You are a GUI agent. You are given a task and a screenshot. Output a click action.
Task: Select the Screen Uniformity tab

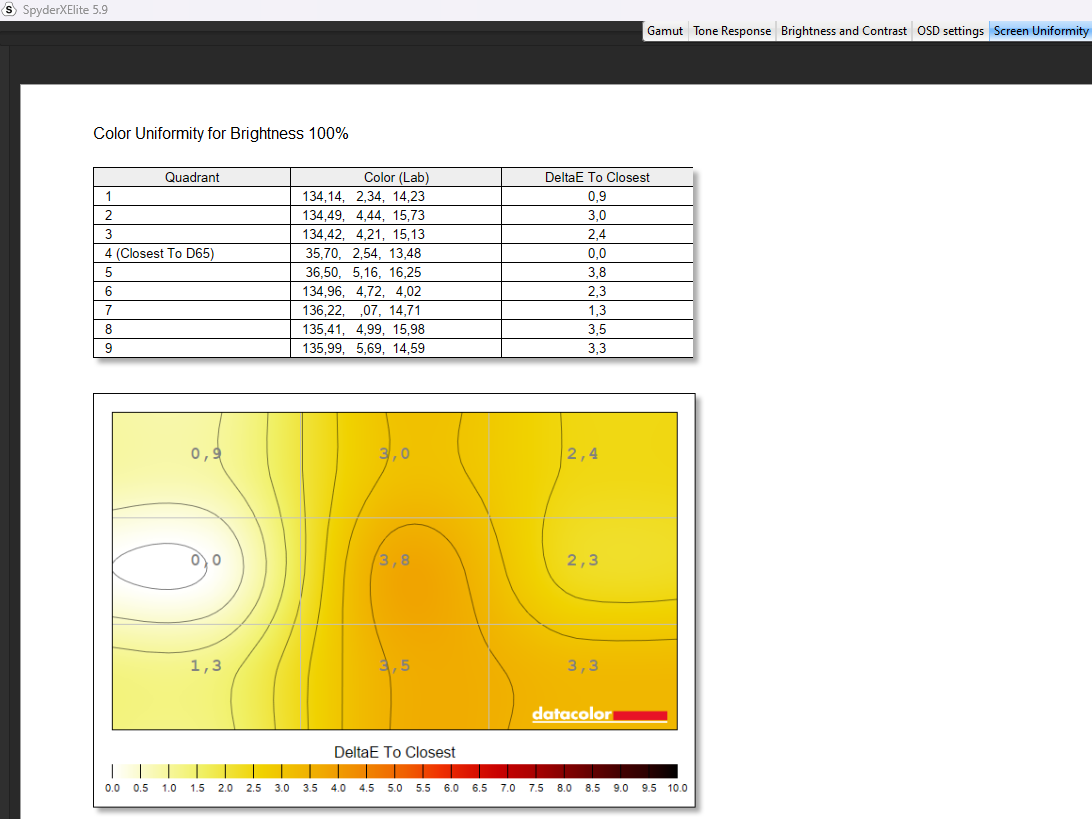click(x=1040, y=31)
